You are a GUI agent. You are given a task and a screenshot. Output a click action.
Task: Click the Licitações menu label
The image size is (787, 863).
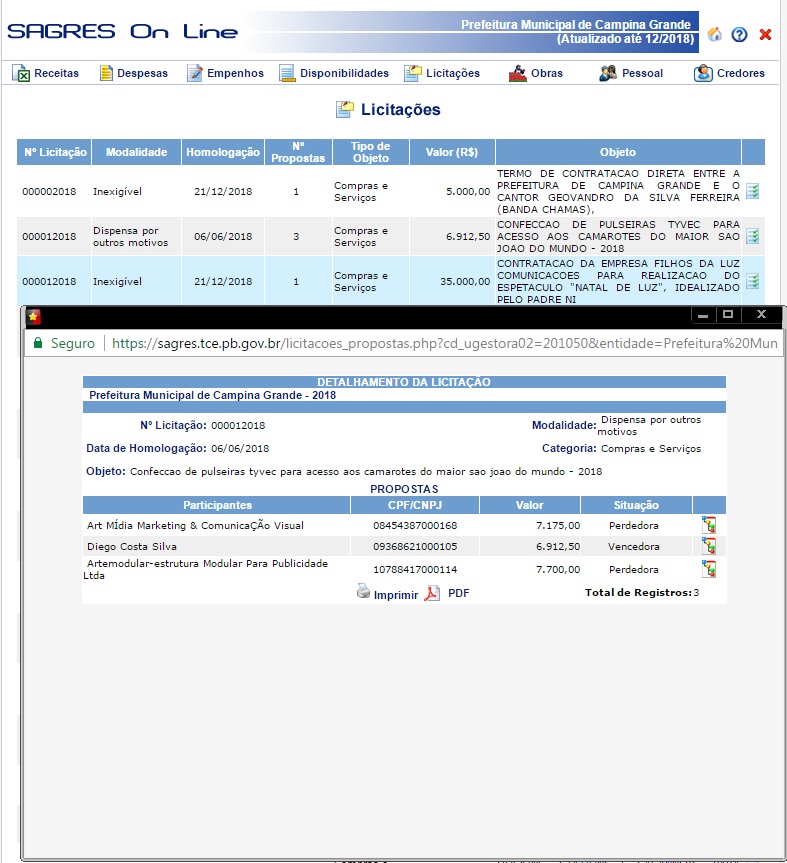pyautogui.click(x=452, y=73)
